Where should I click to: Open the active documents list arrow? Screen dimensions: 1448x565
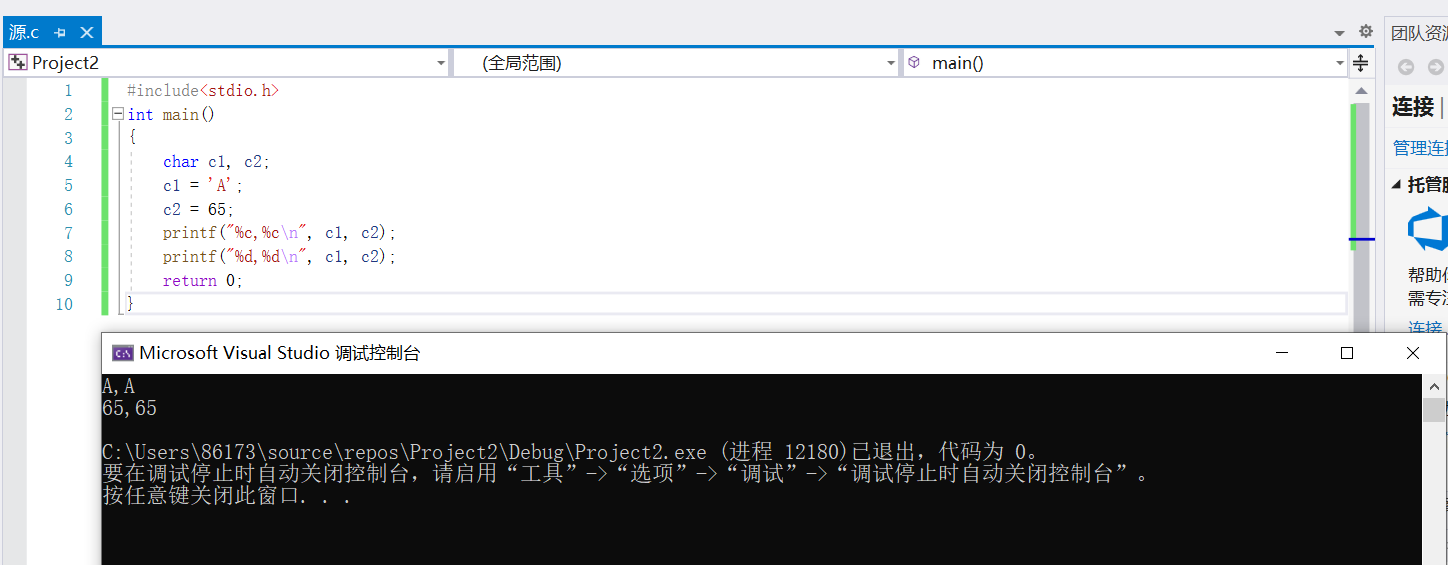click(x=1340, y=33)
